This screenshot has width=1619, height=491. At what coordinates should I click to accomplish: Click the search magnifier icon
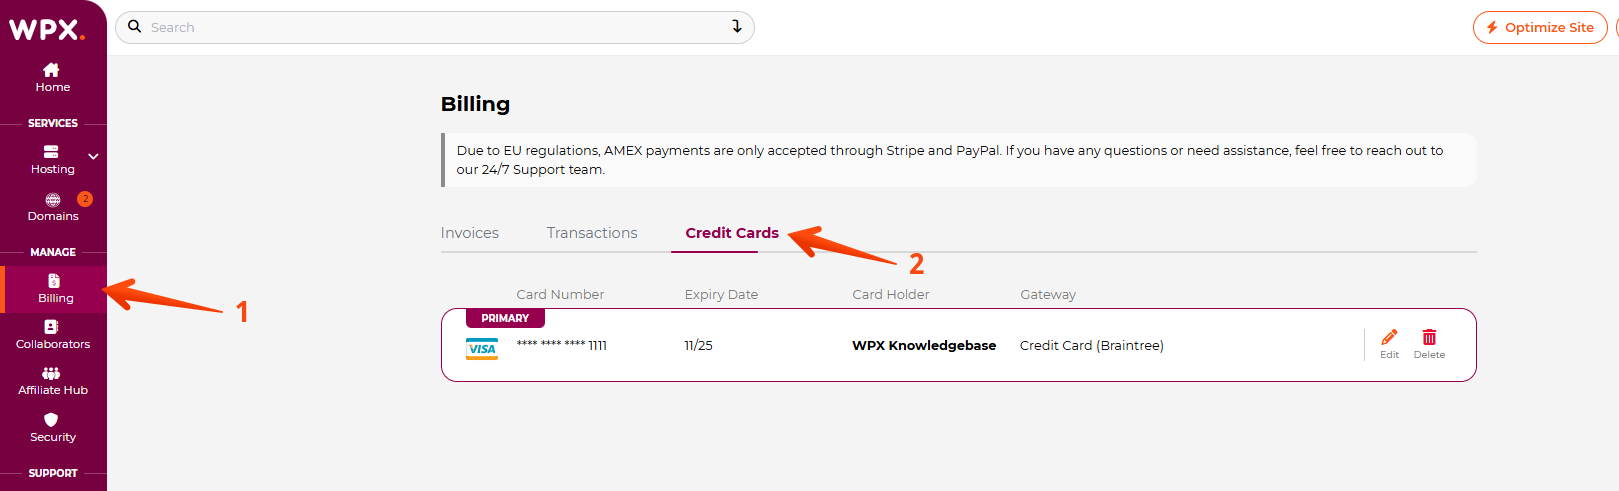click(x=134, y=27)
